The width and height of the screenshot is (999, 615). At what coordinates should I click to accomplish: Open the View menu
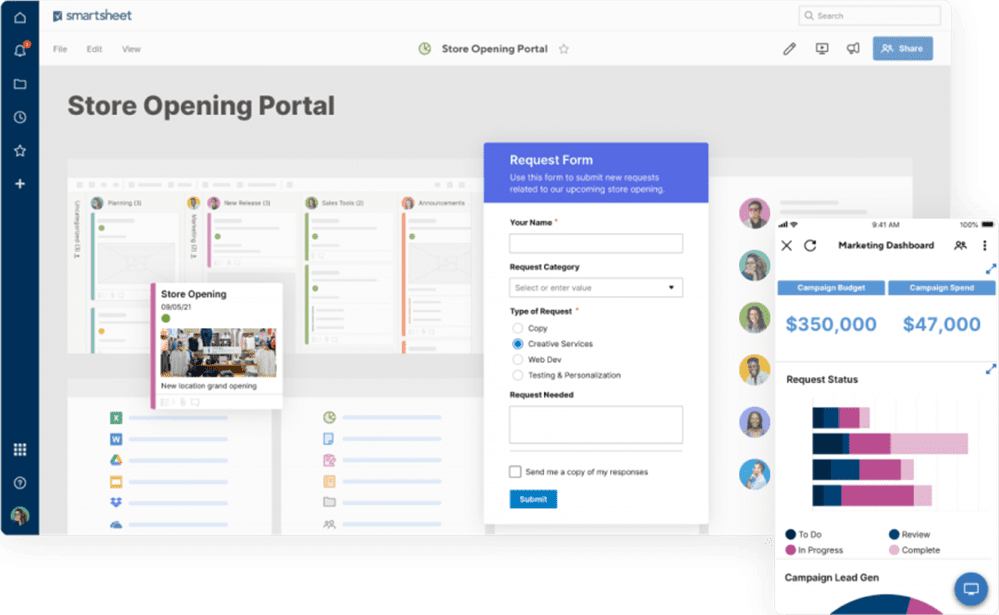(x=131, y=49)
